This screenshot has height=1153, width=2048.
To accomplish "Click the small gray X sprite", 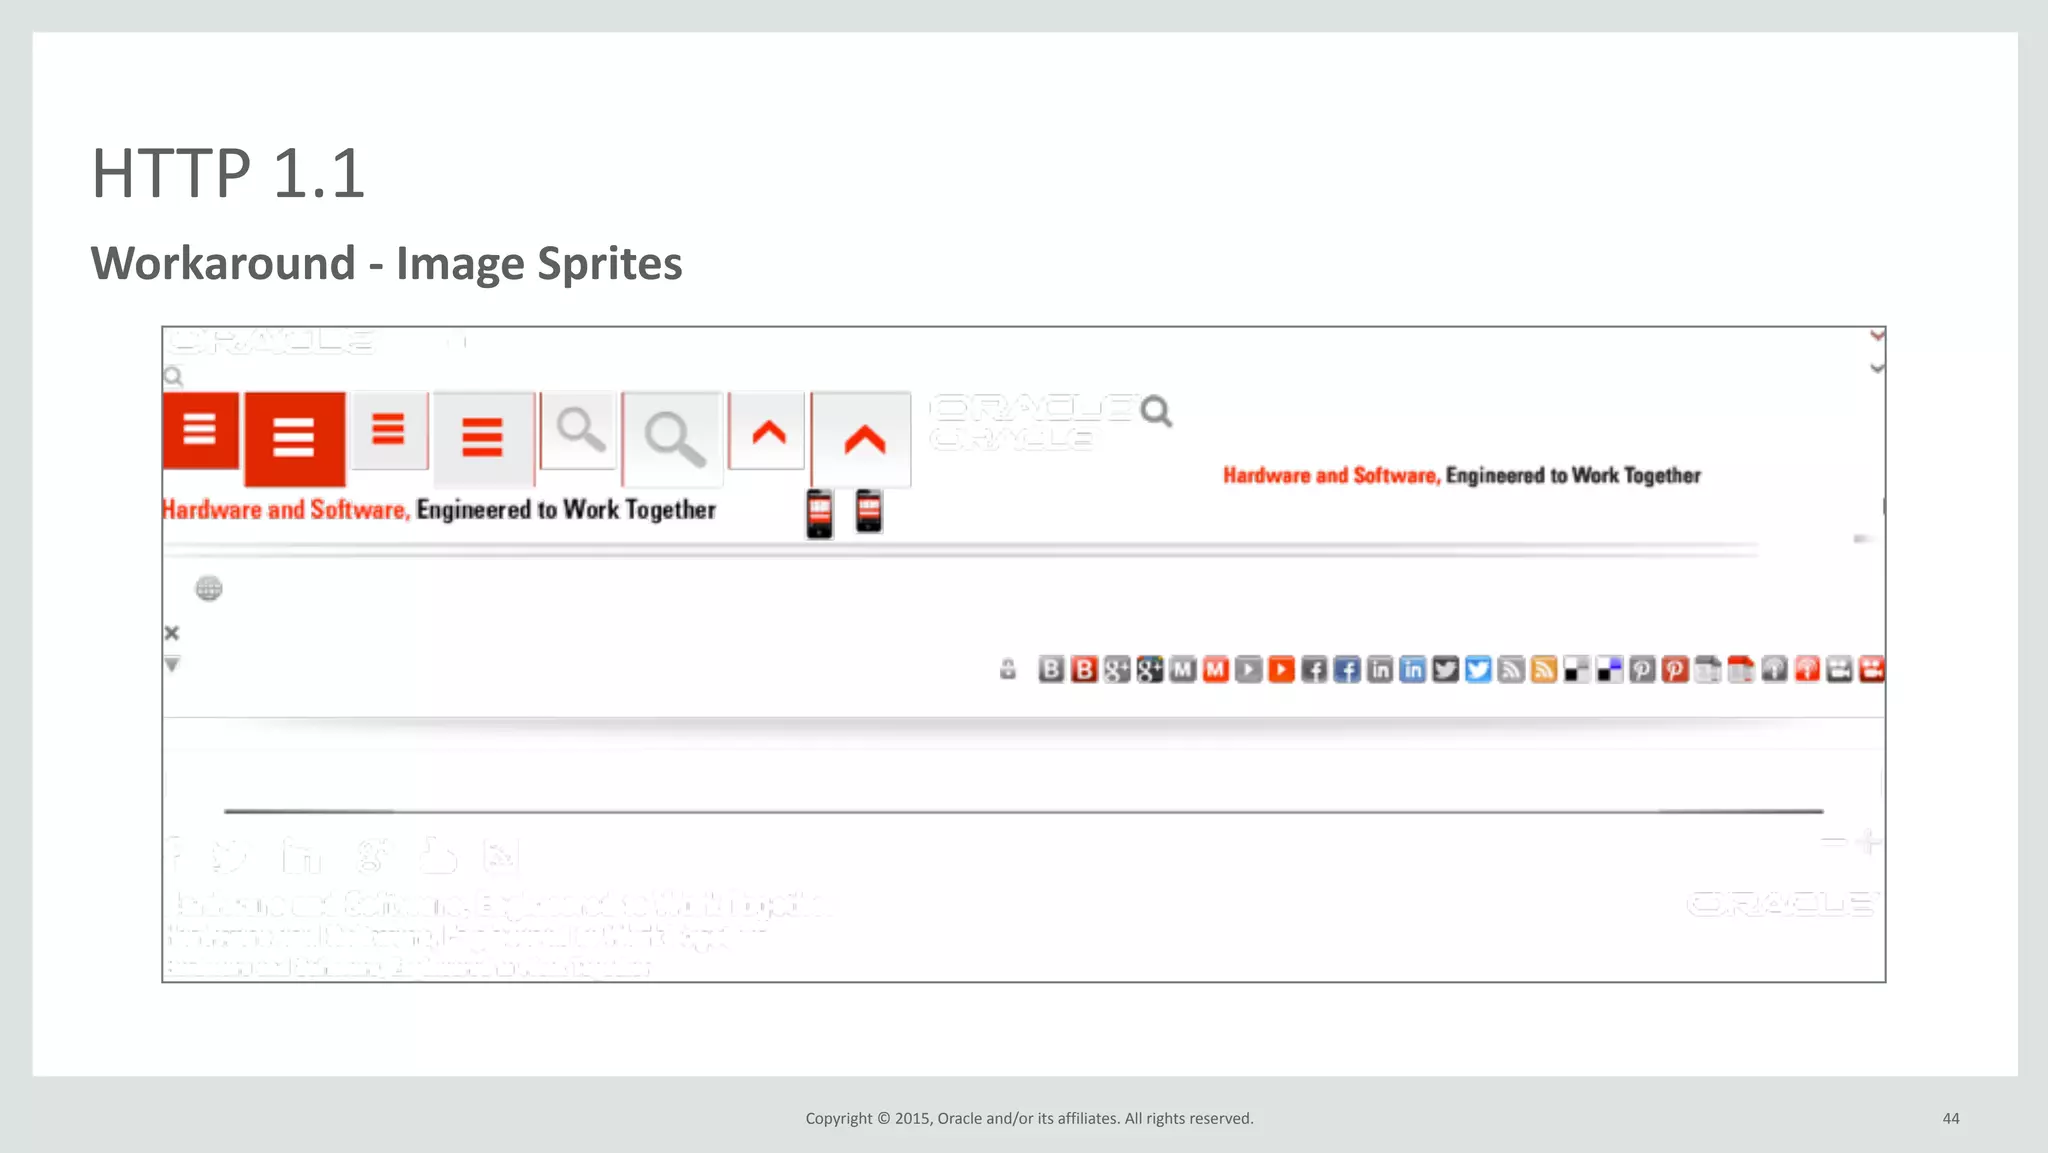I will [172, 633].
